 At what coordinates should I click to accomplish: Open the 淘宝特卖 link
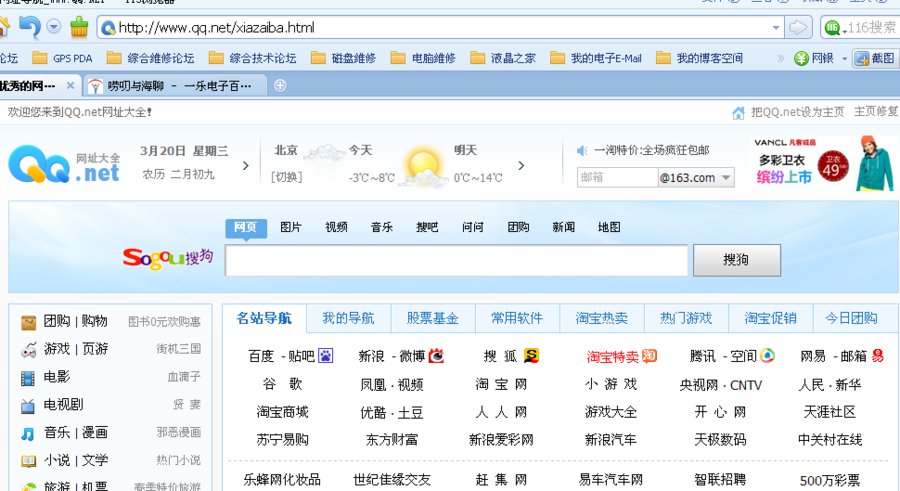pos(612,357)
